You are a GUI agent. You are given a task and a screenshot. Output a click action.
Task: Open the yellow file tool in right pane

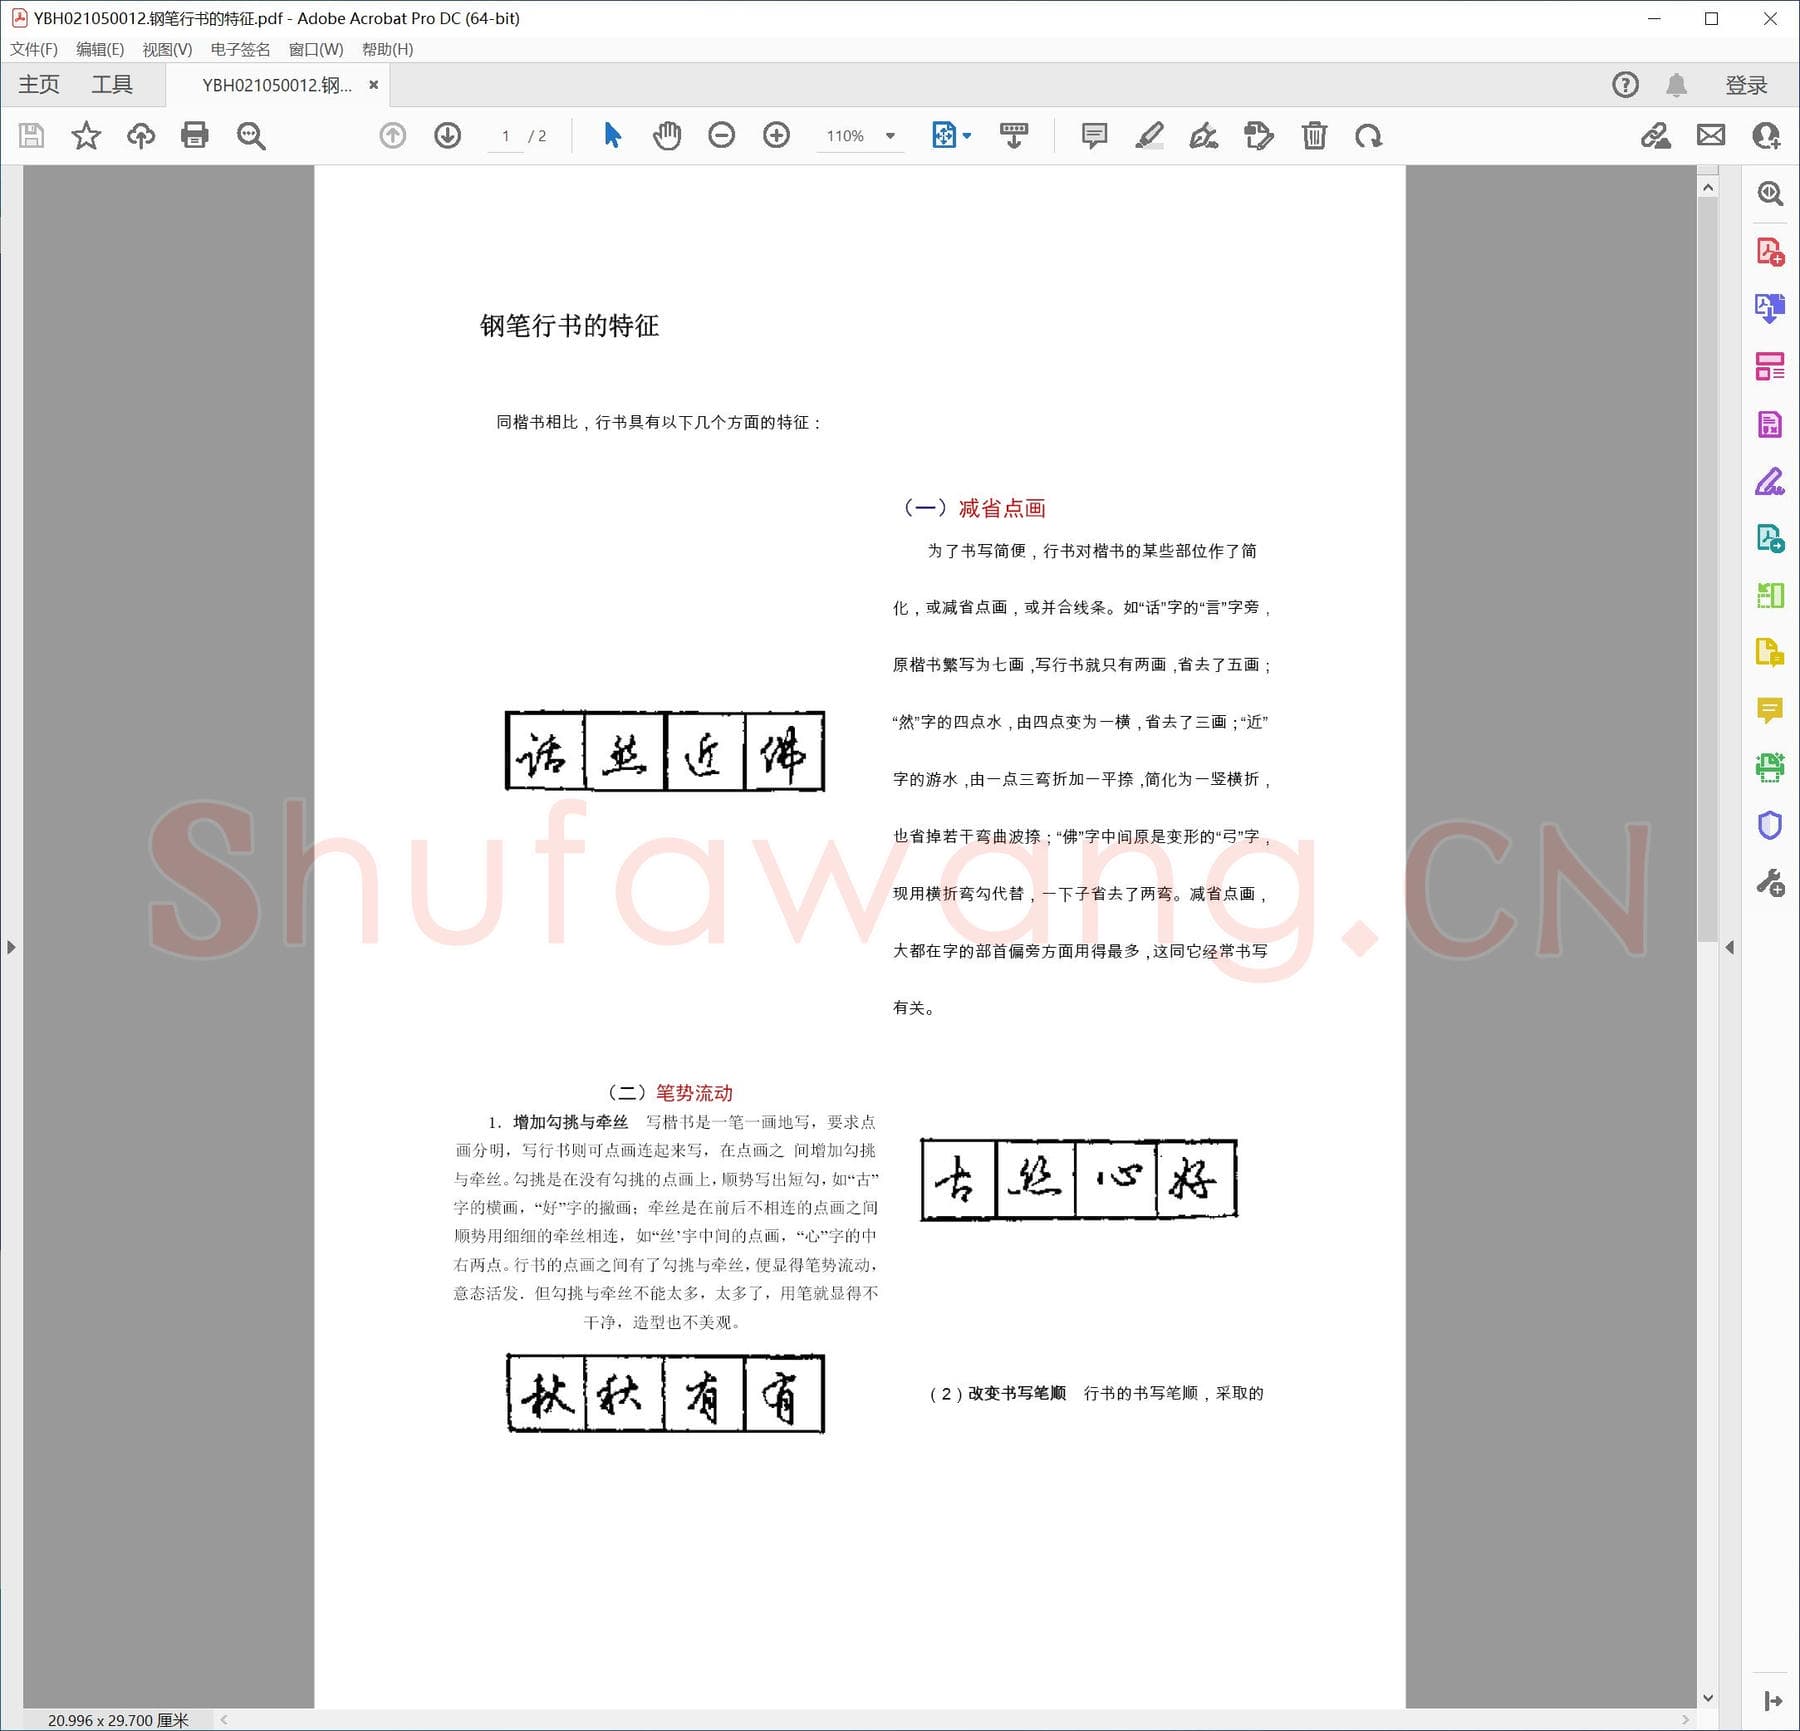coord(1770,653)
